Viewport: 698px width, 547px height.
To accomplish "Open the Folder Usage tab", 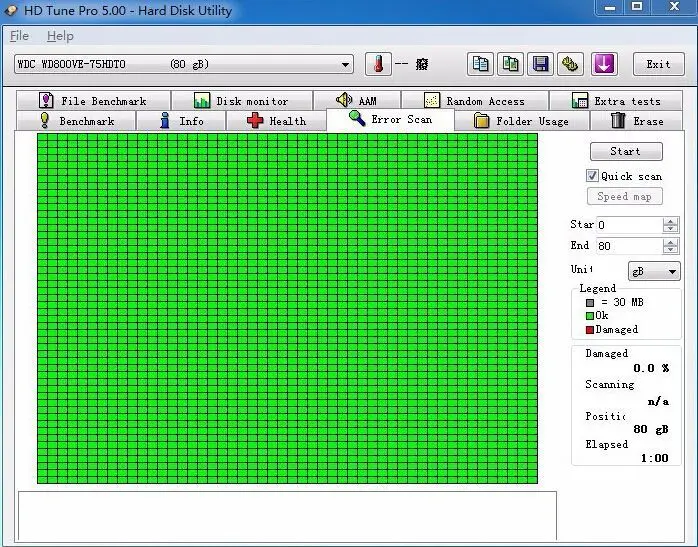I will click(522, 121).
